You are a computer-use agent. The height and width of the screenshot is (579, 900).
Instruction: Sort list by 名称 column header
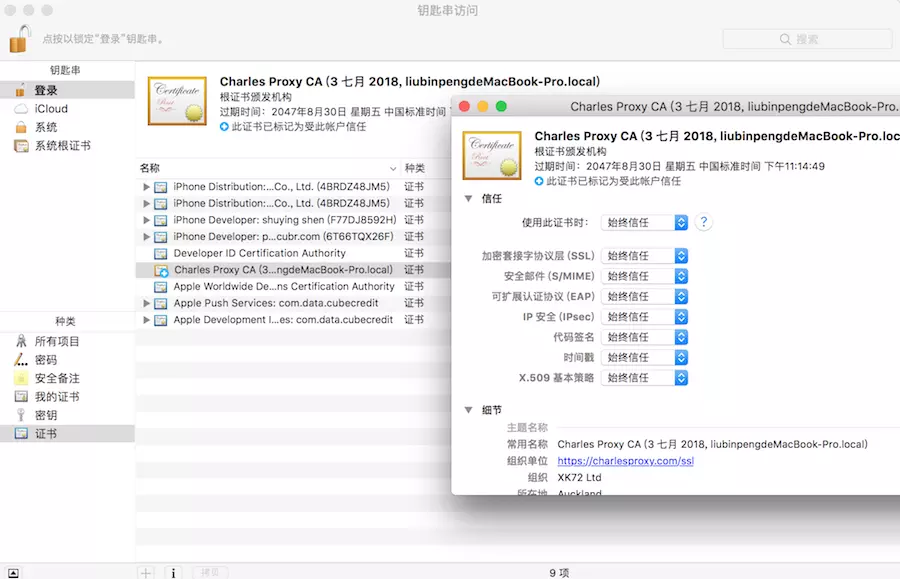click(x=260, y=168)
